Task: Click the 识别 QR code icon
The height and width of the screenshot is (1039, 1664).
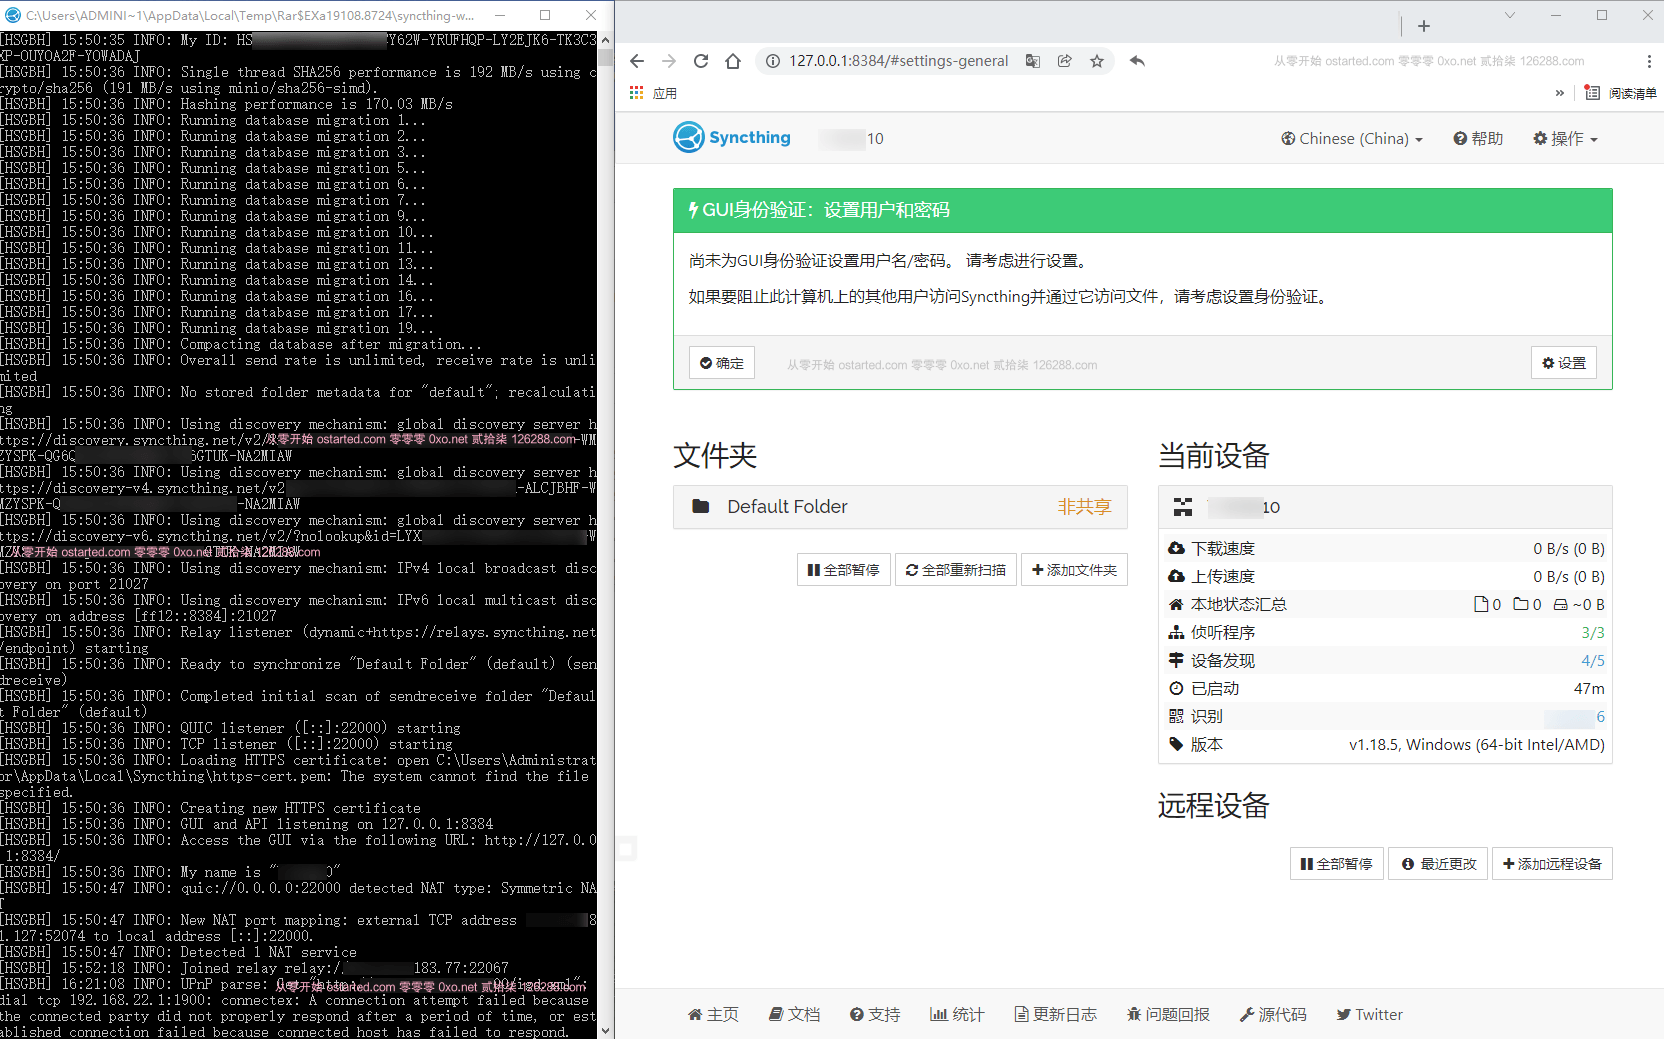Action: coord(1176,716)
